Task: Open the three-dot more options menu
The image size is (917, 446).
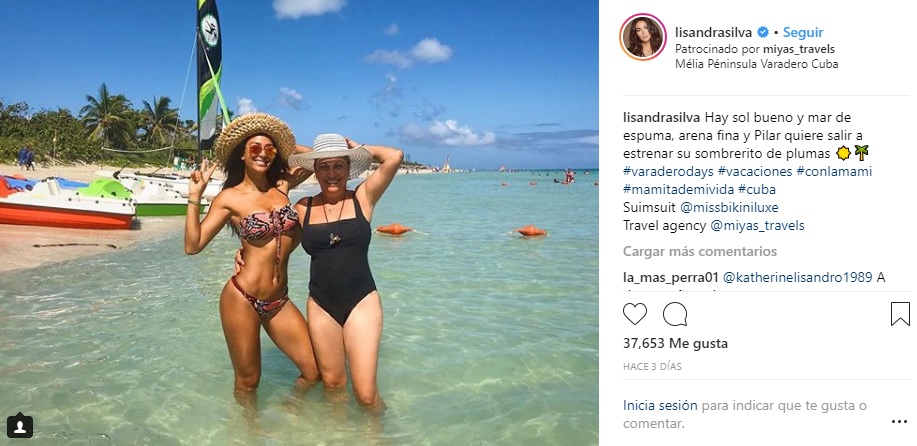Action: coord(899,421)
